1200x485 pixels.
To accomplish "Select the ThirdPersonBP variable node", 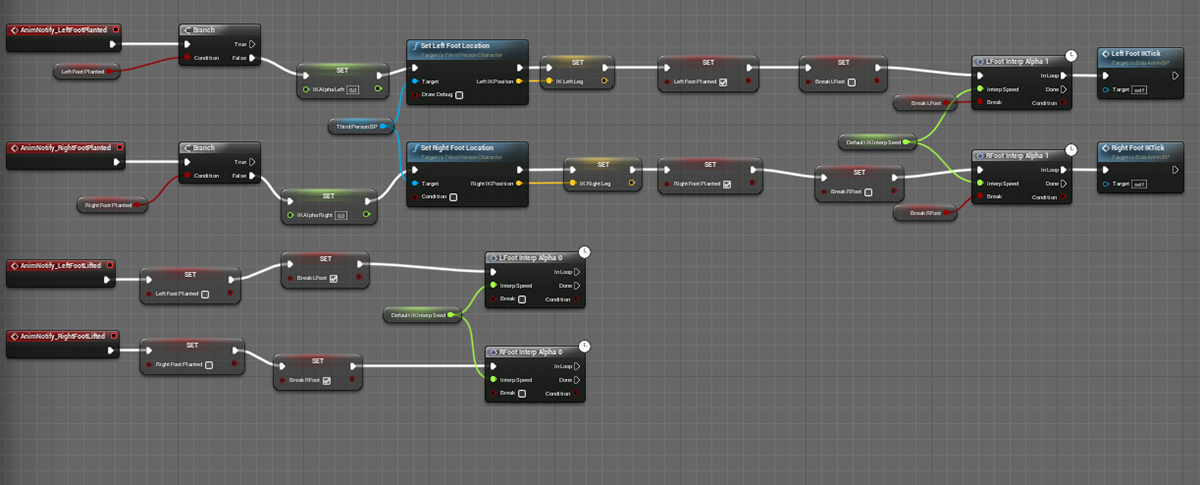I will (x=359, y=126).
